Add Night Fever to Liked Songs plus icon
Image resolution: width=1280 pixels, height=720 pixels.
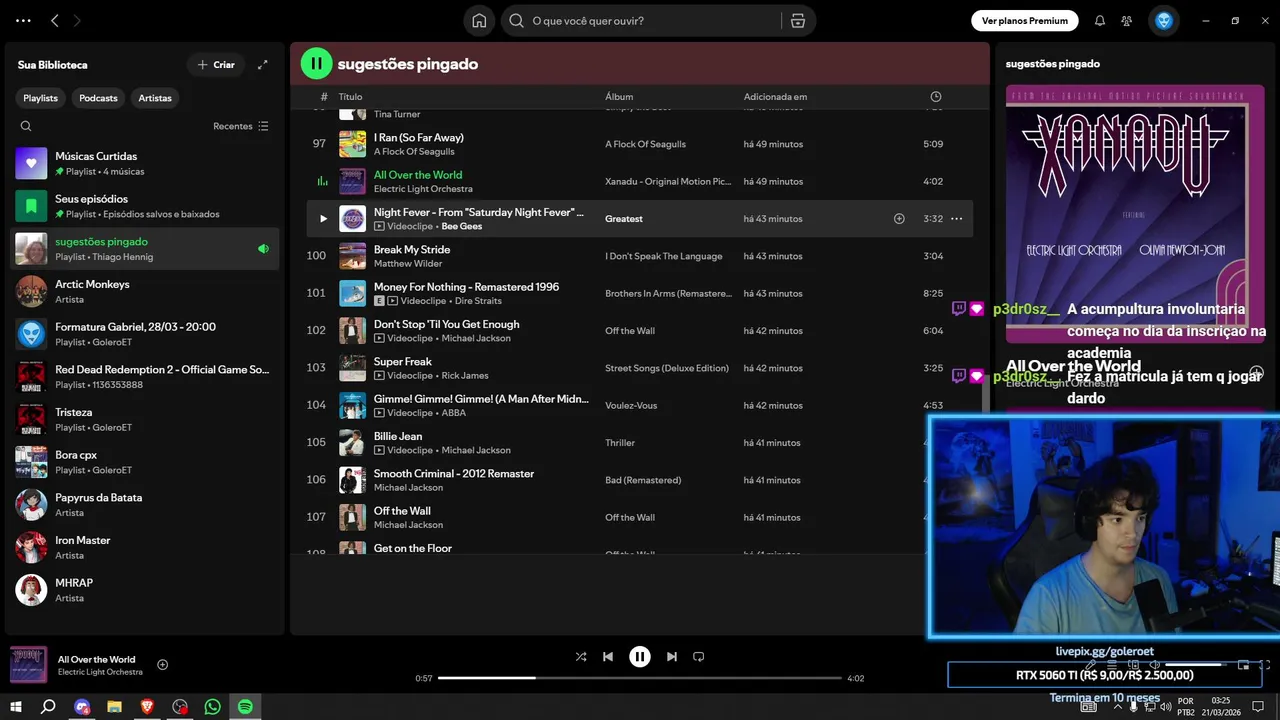899,219
